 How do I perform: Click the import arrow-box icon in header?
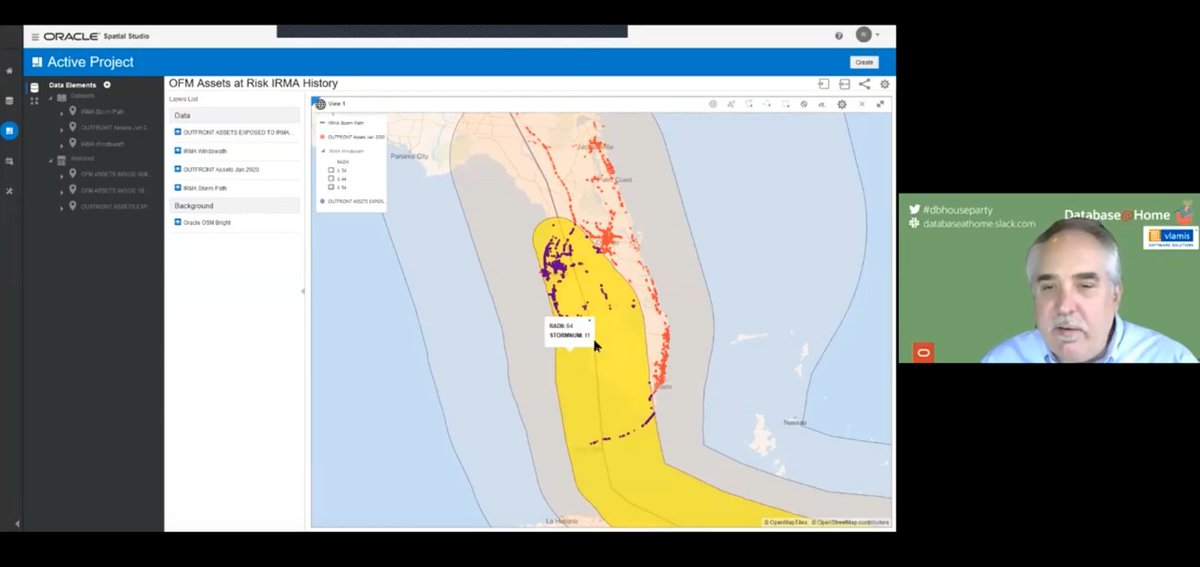(824, 84)
